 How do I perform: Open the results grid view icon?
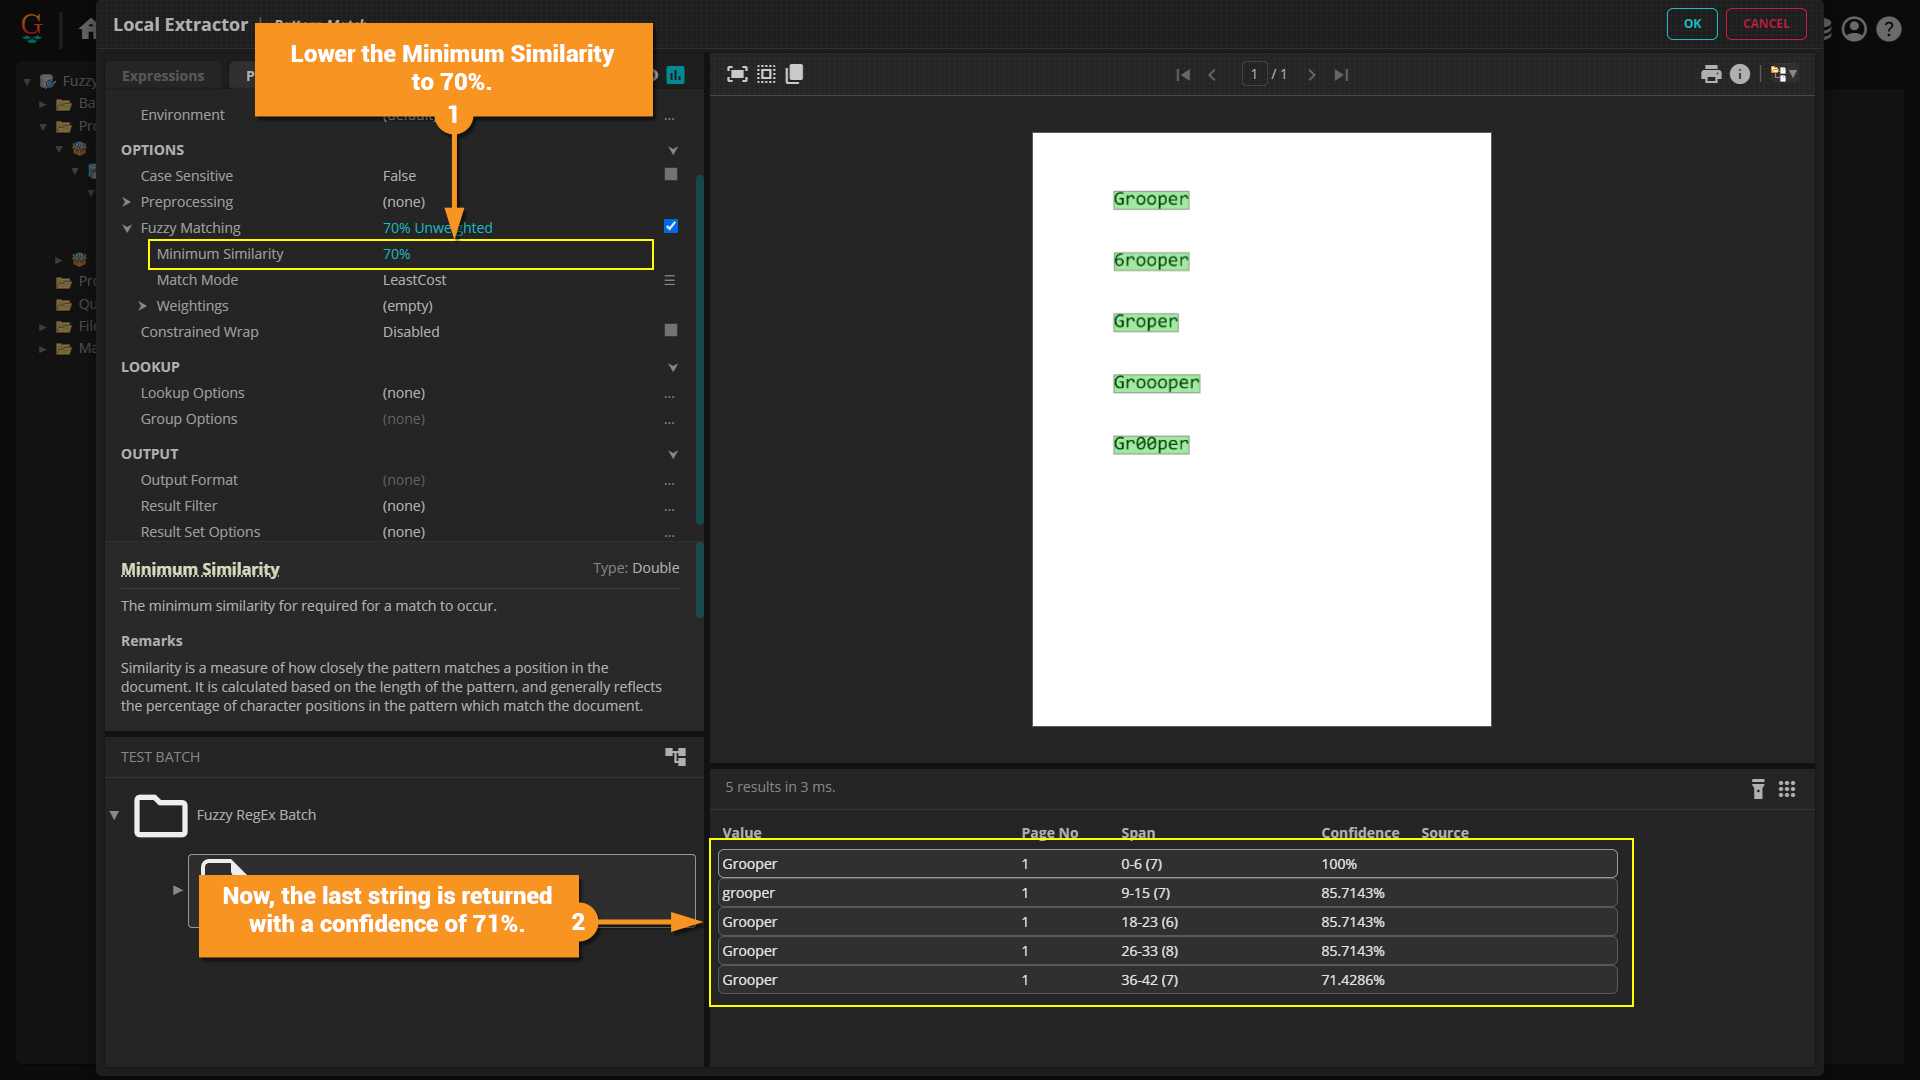(1787, 789)
